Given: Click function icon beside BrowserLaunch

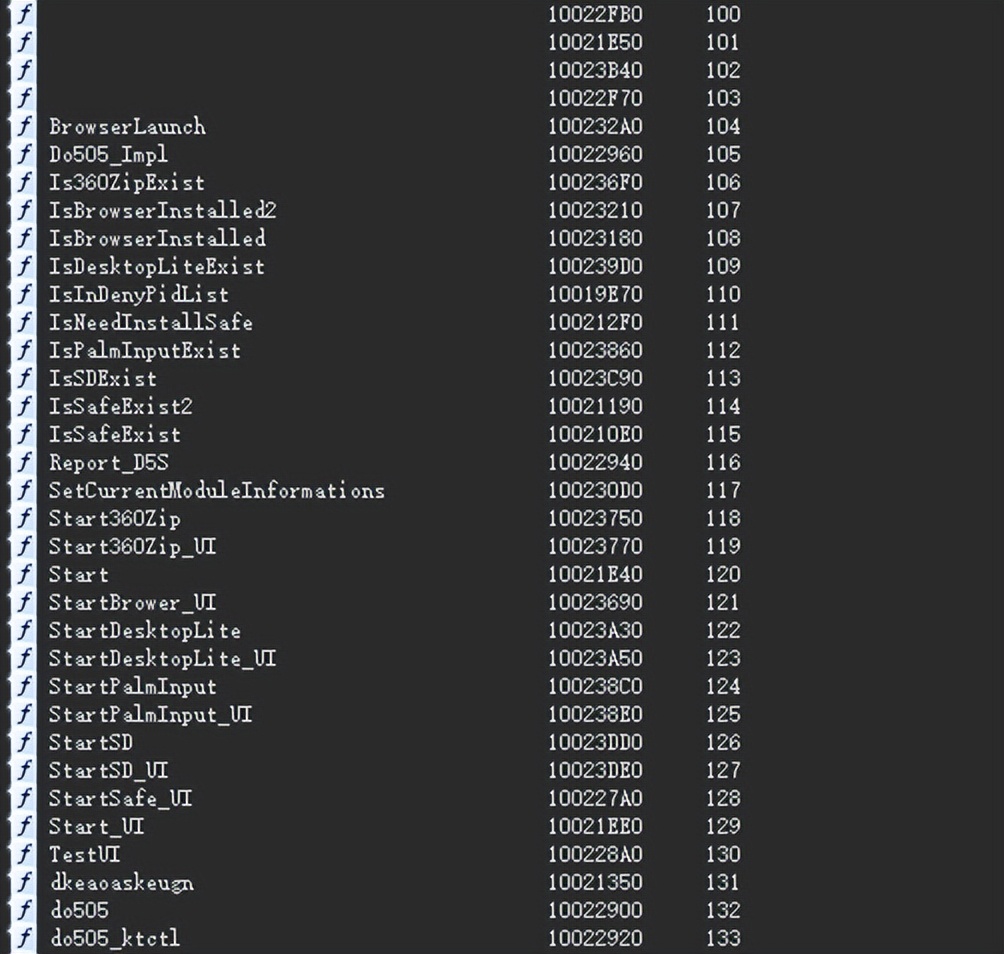Looking at the screenshot, I should point(24,126).
